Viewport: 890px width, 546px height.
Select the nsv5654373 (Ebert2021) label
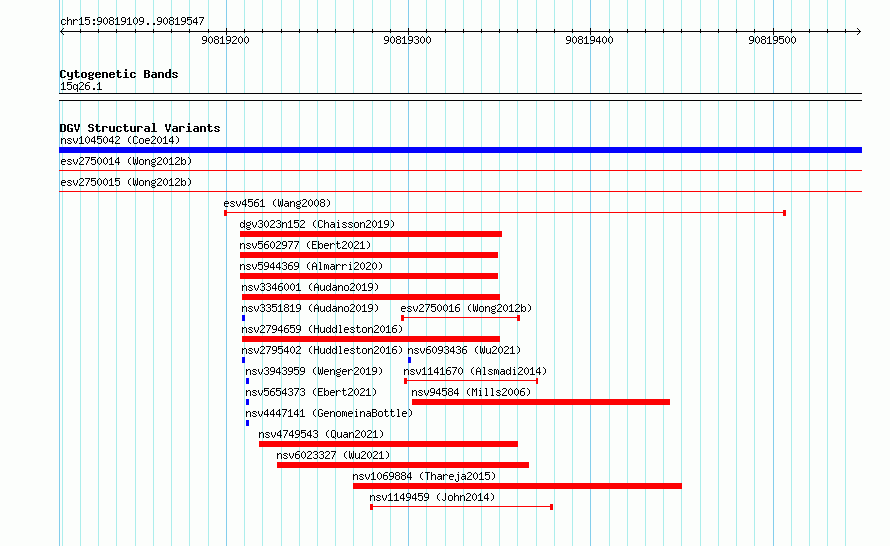pyautogui.click(x=311, y=392)
